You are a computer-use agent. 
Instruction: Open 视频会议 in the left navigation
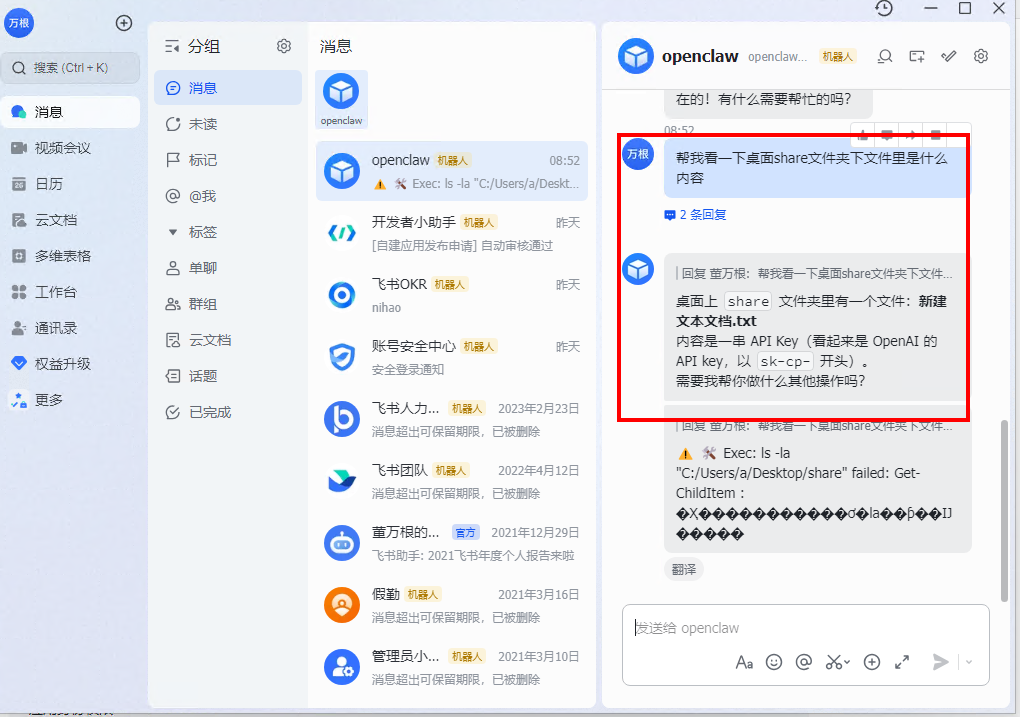62,148
